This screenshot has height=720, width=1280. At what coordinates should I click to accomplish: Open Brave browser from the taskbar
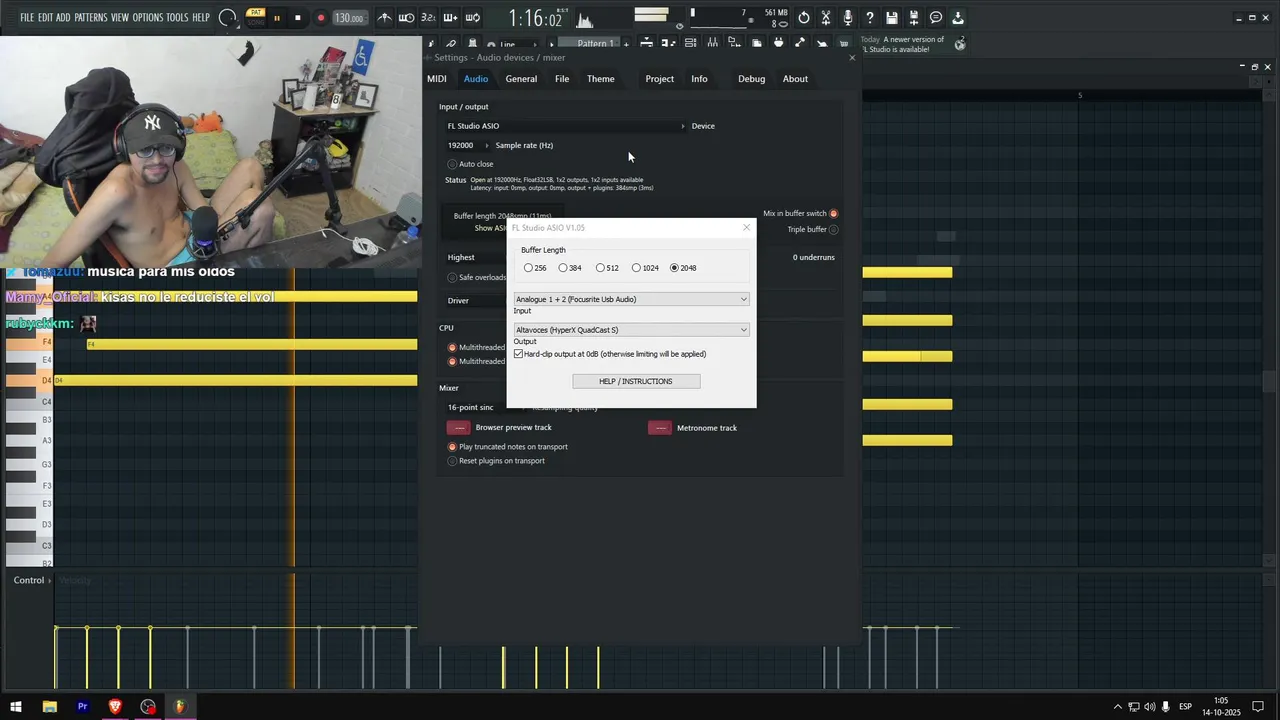click(x=115, y=707)
